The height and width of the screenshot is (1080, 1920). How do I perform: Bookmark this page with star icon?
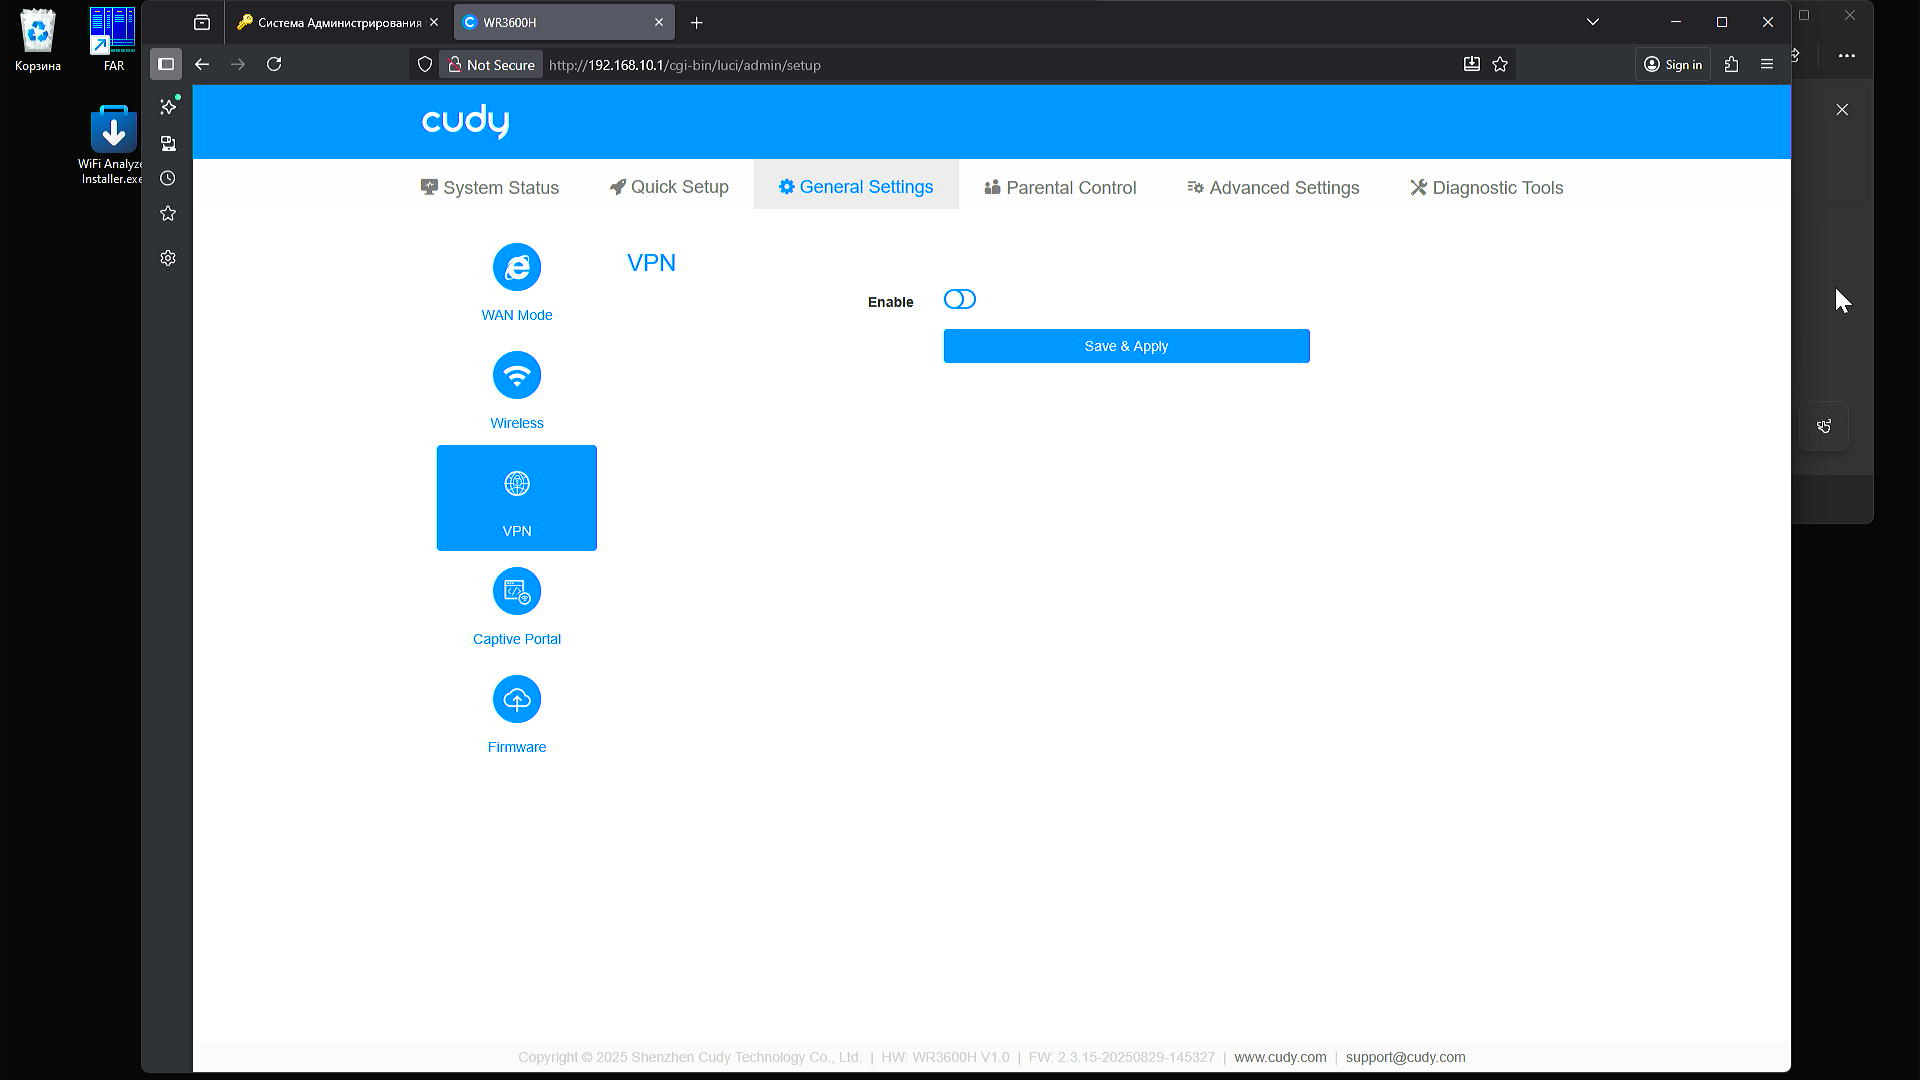(x=1500, y=65)
